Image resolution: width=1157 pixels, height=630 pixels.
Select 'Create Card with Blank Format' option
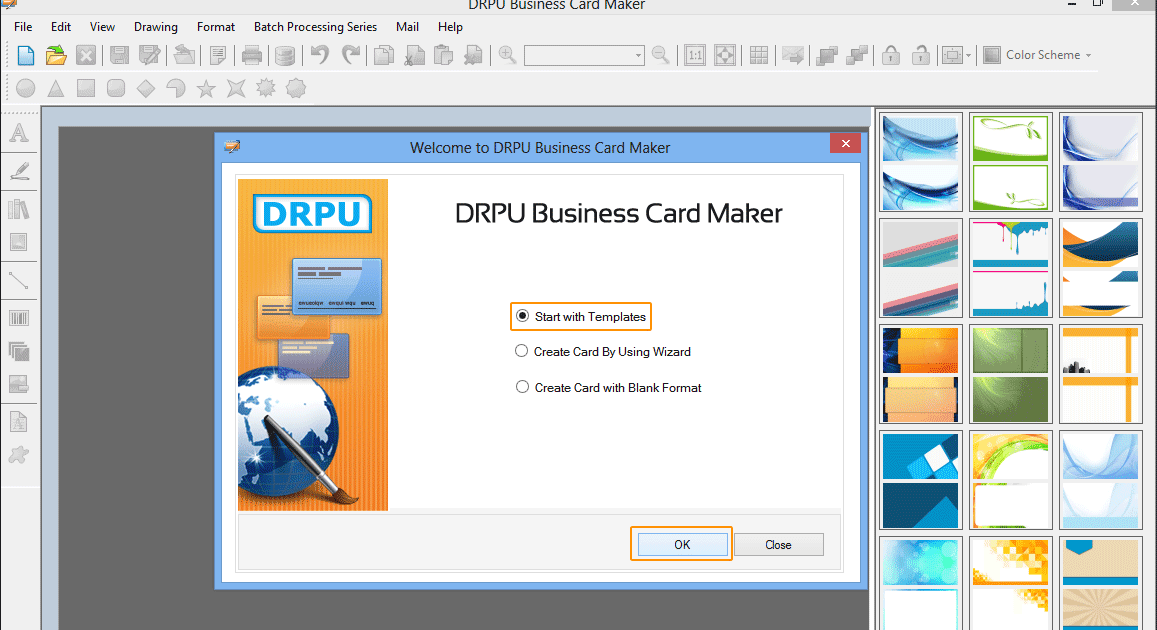click(x=608, y=387)
